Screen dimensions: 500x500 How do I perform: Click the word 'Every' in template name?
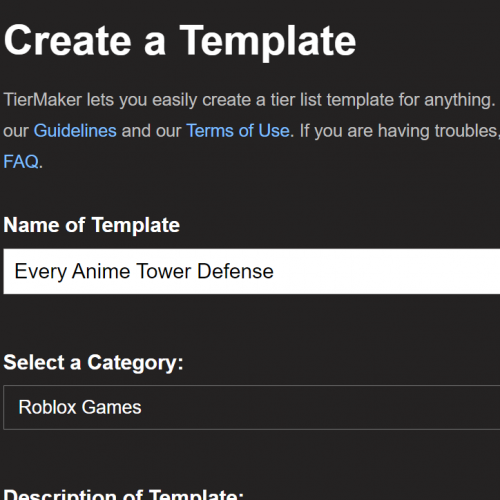(41, 272)
